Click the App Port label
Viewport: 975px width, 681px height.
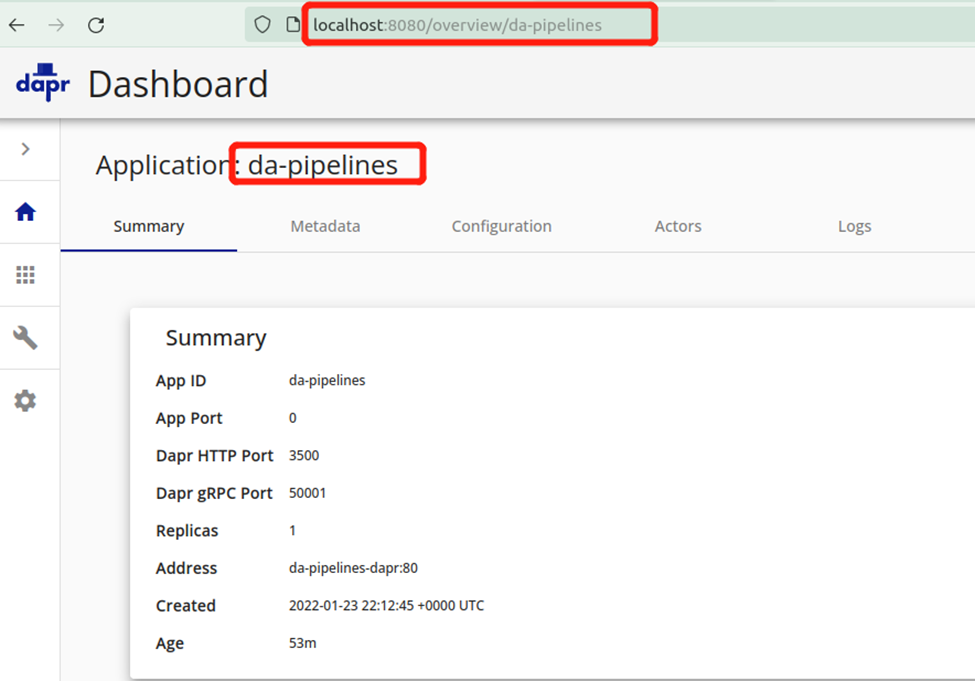coord(189,419)
